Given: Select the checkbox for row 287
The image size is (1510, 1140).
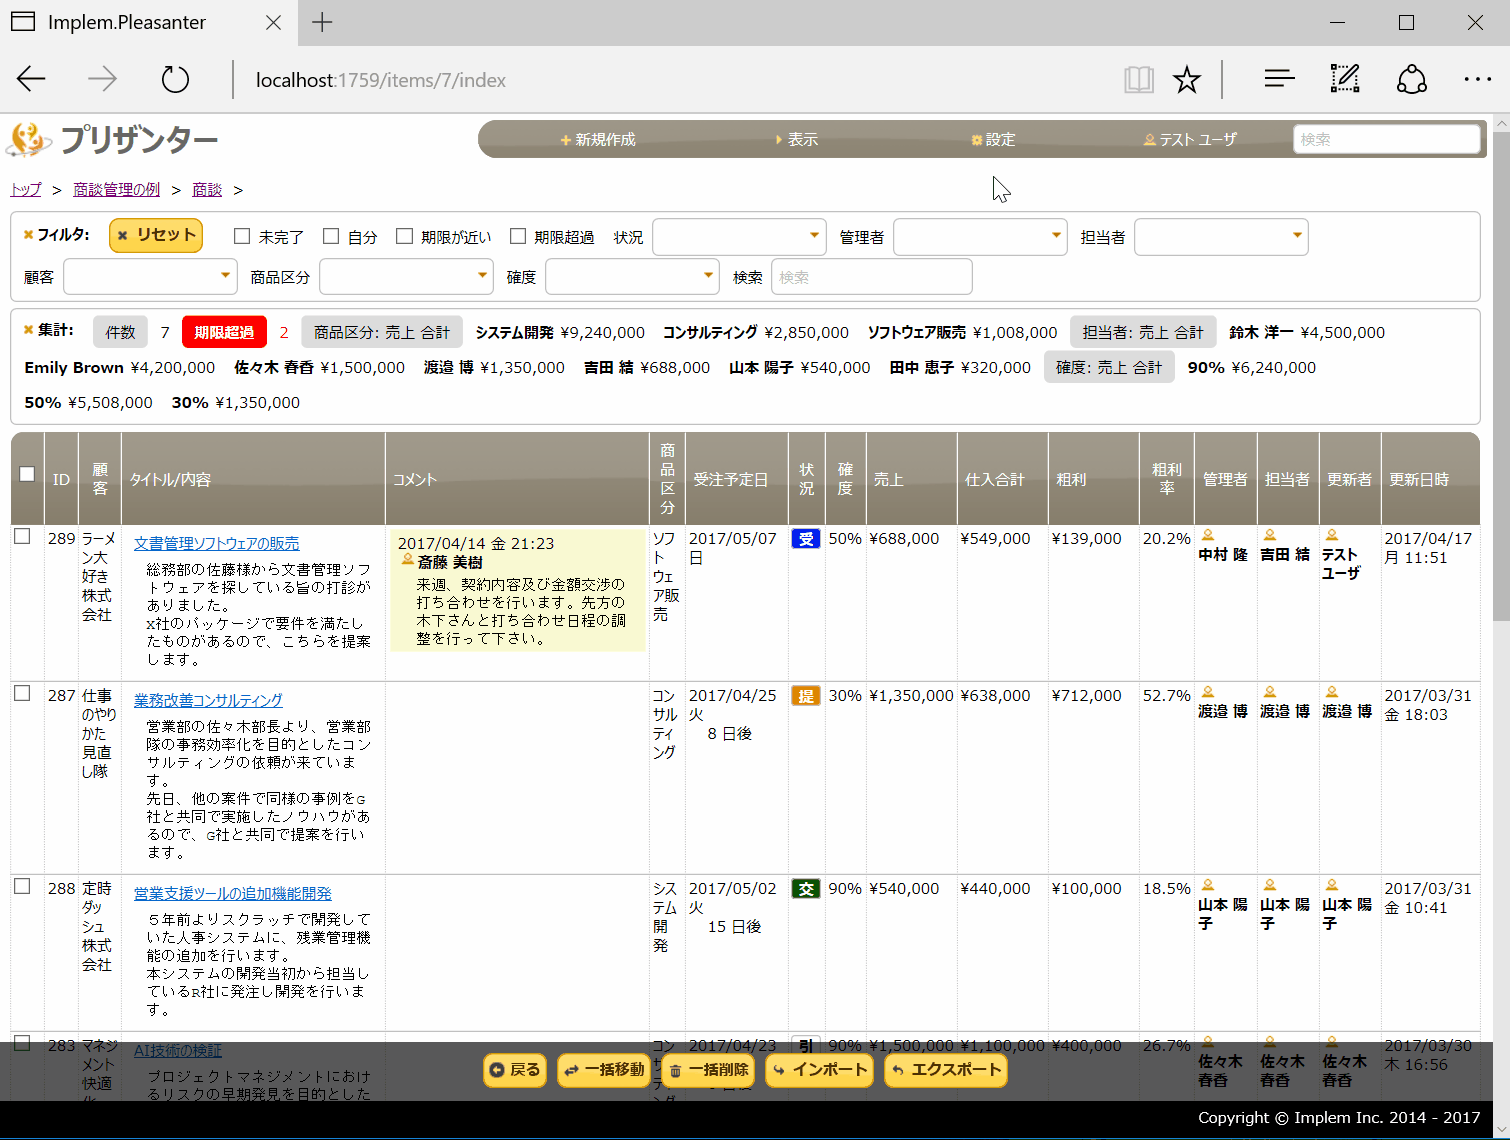Looking at the screenshot, I should 22,693.
